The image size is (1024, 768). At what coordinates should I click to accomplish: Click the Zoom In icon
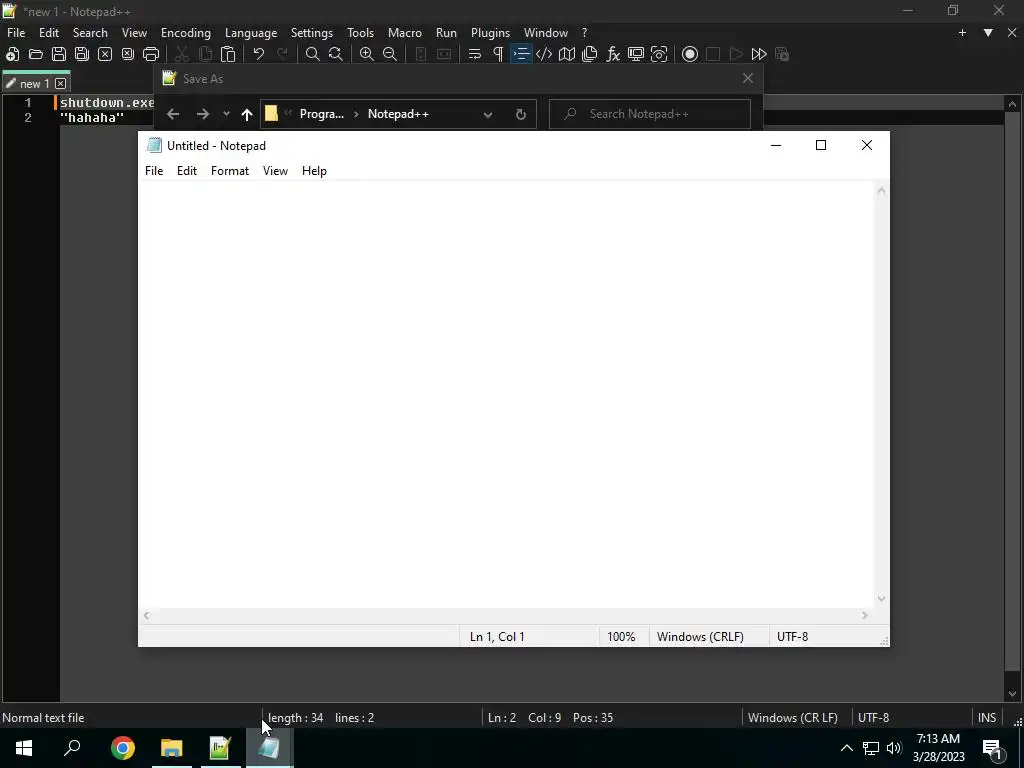[366, 54]
